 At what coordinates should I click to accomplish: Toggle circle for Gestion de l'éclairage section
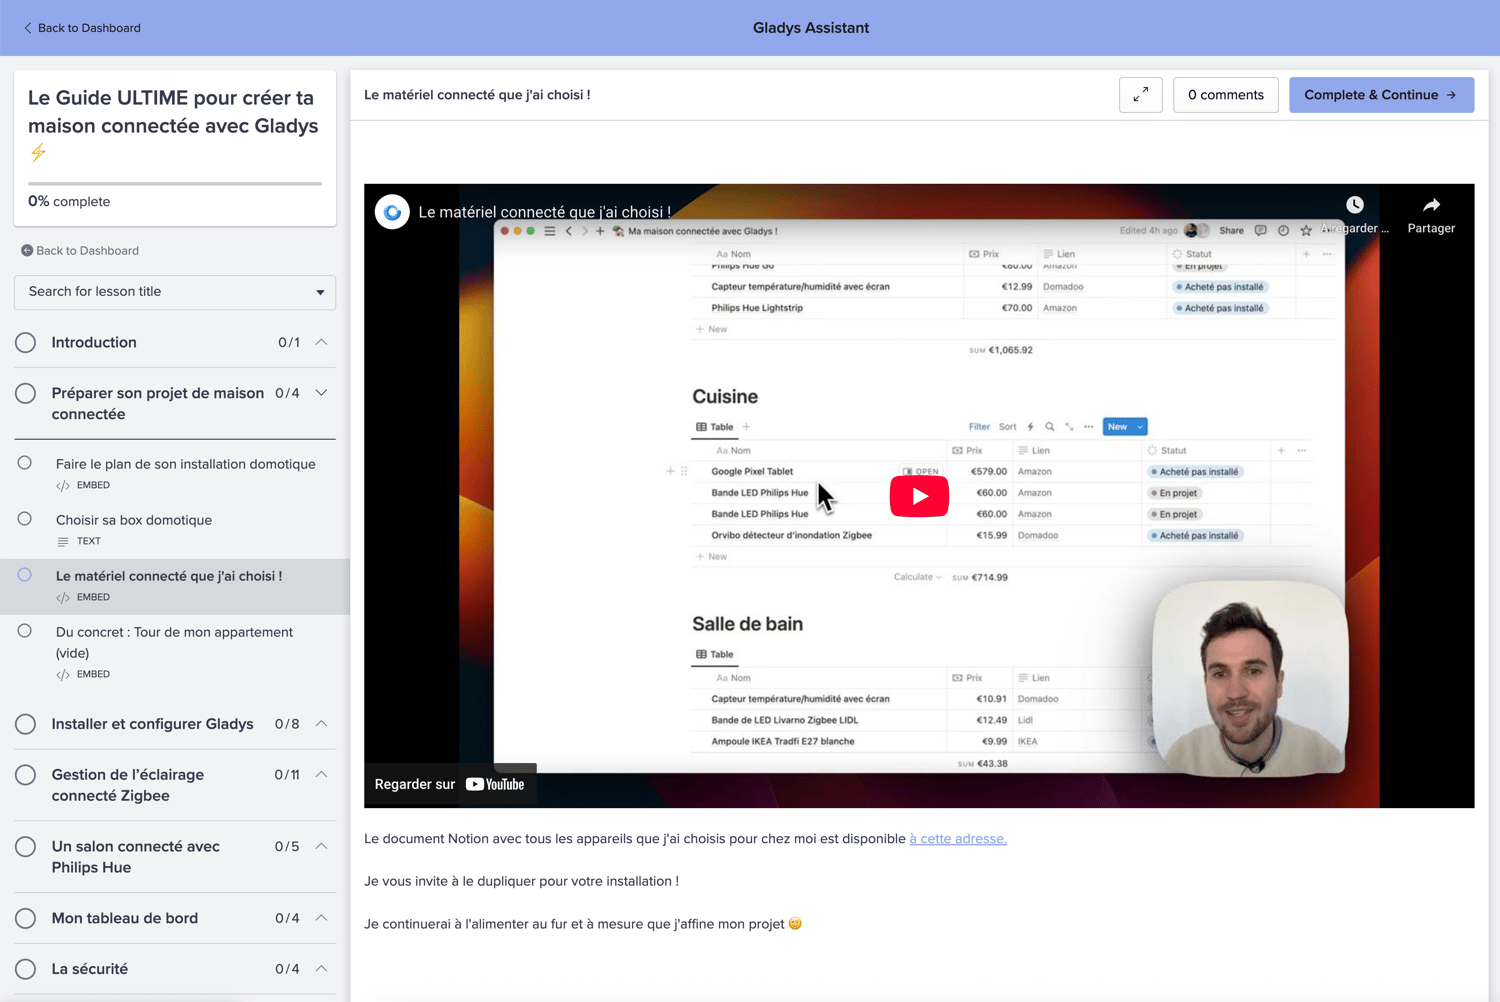pos(26,775)
